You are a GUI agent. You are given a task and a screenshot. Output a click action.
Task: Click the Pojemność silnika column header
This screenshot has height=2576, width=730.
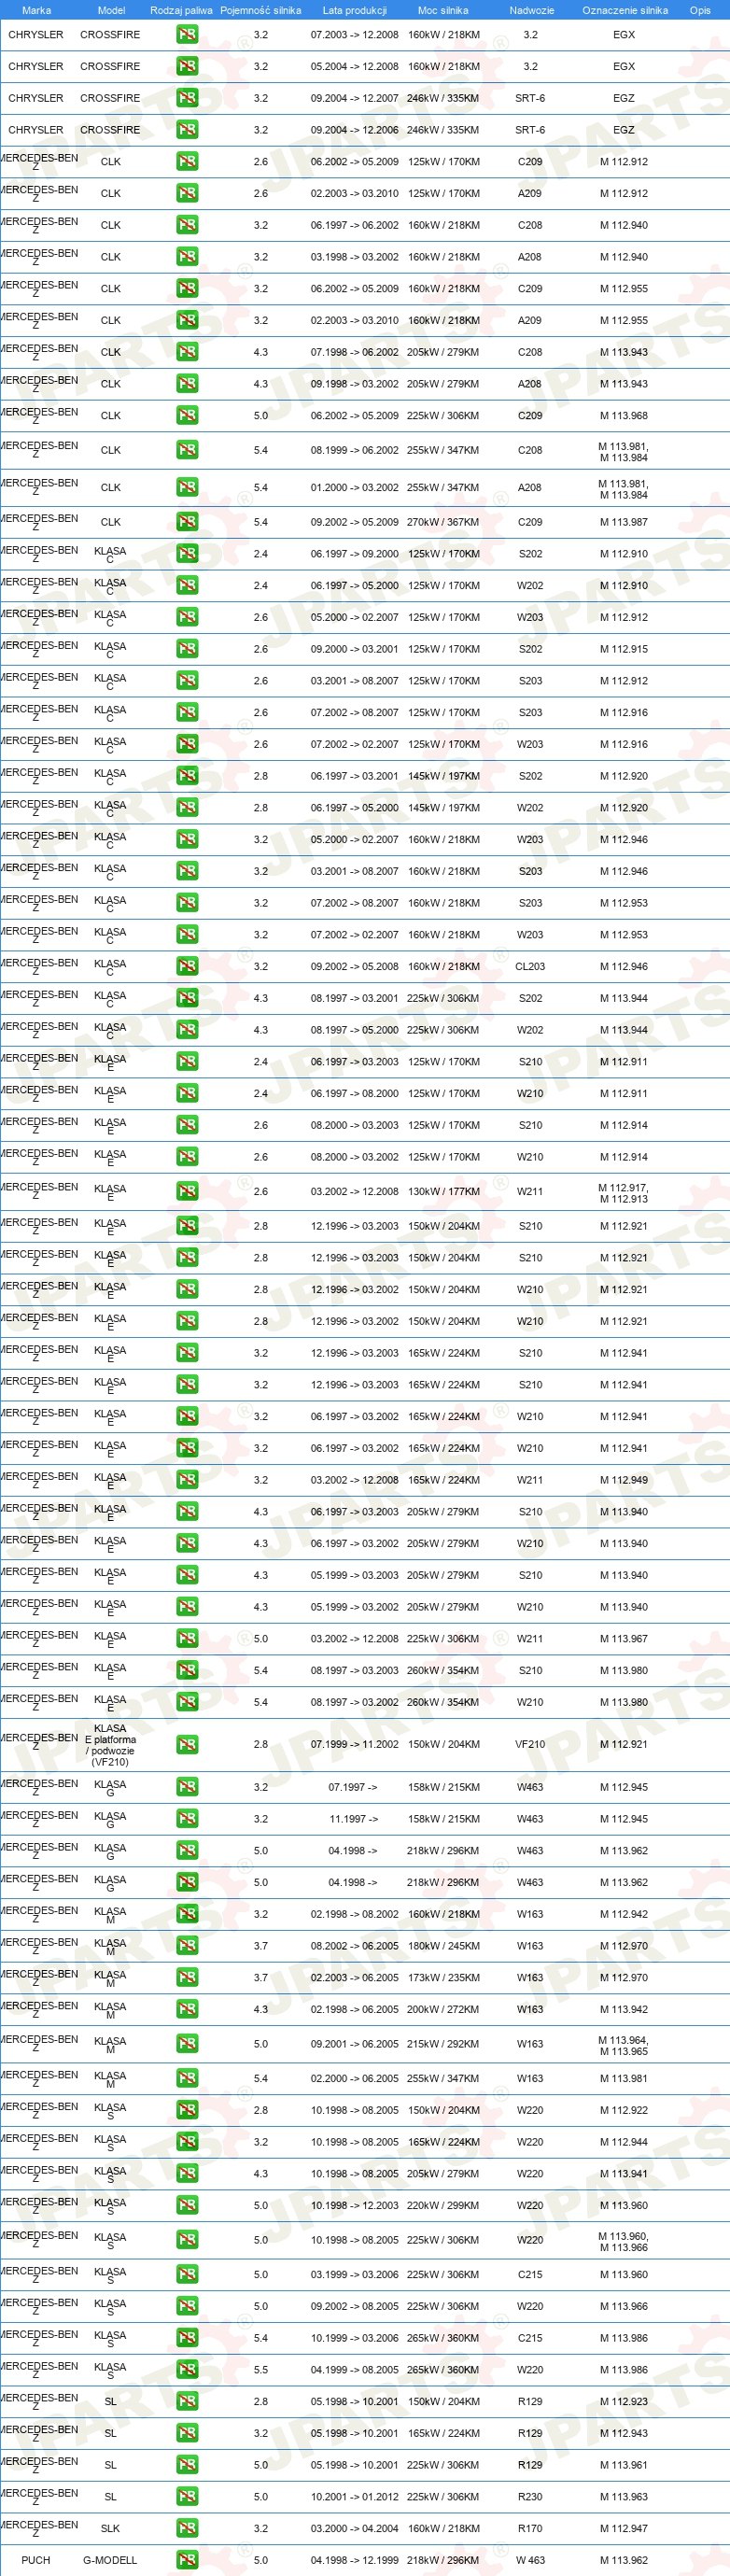pos(260,10)
